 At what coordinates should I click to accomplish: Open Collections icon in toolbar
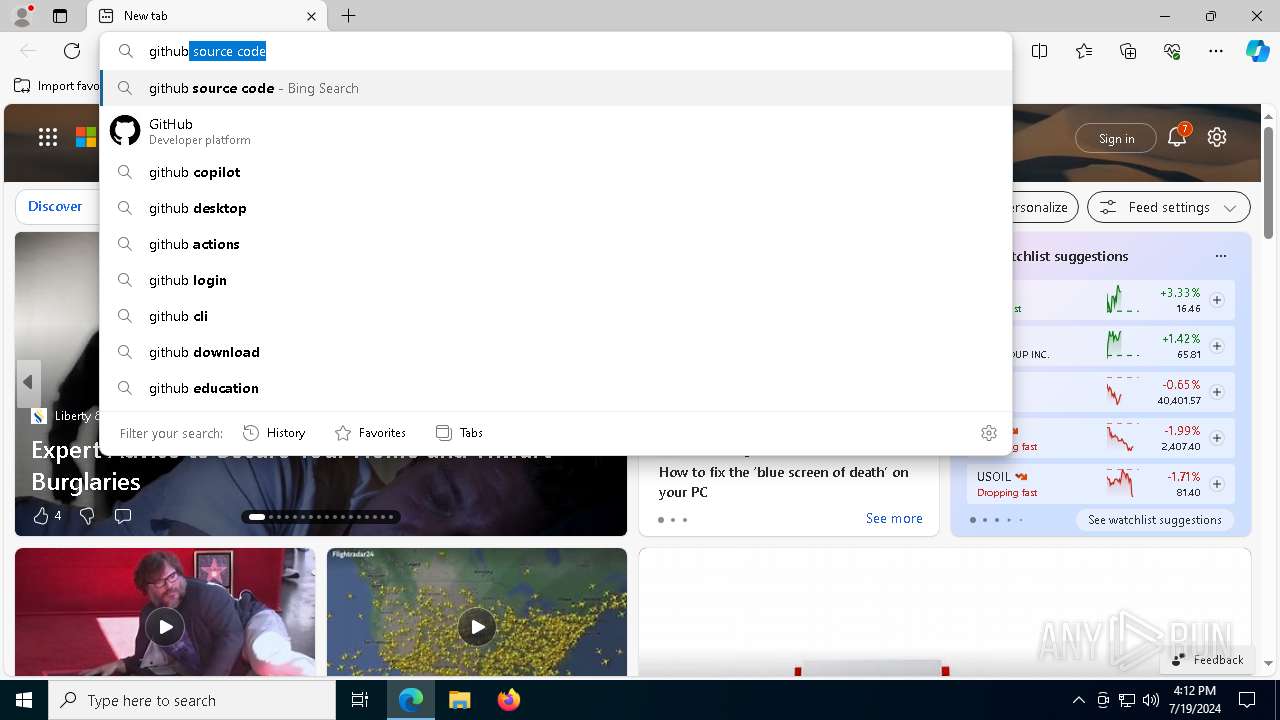coord(1128,51)
